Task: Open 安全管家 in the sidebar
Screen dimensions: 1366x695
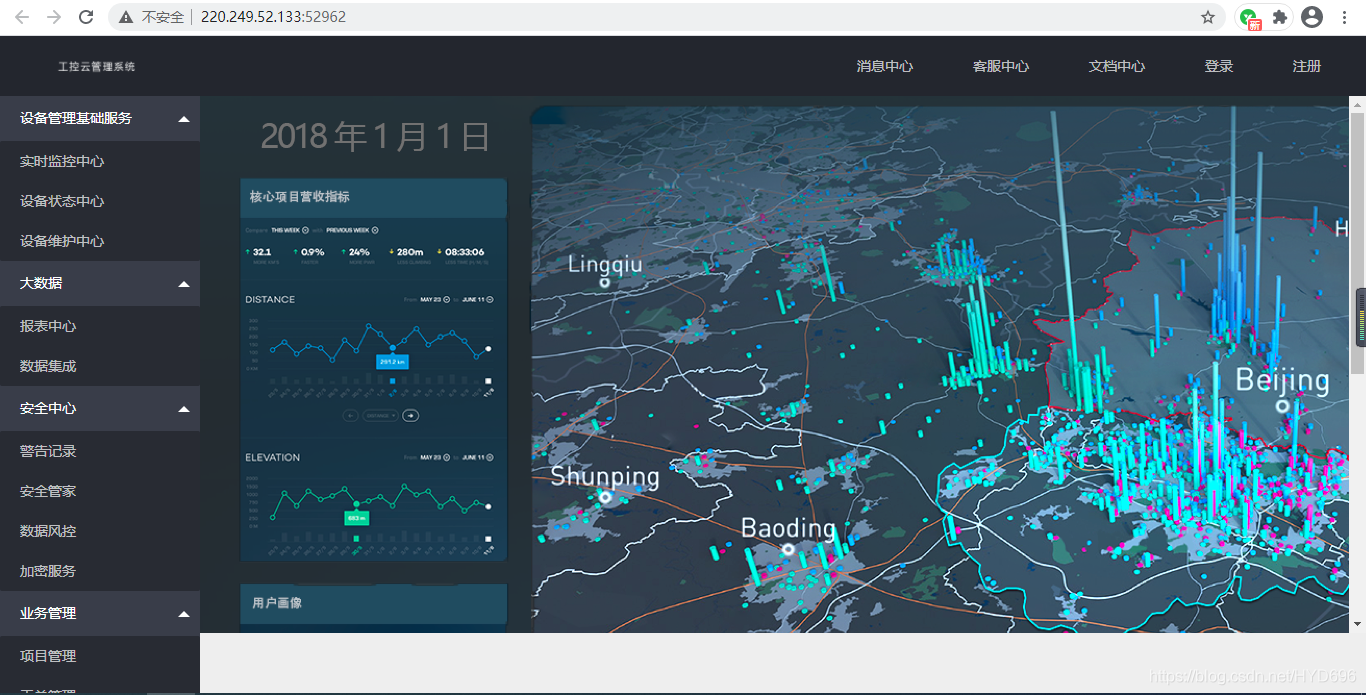Action: (x=48, y=491)
